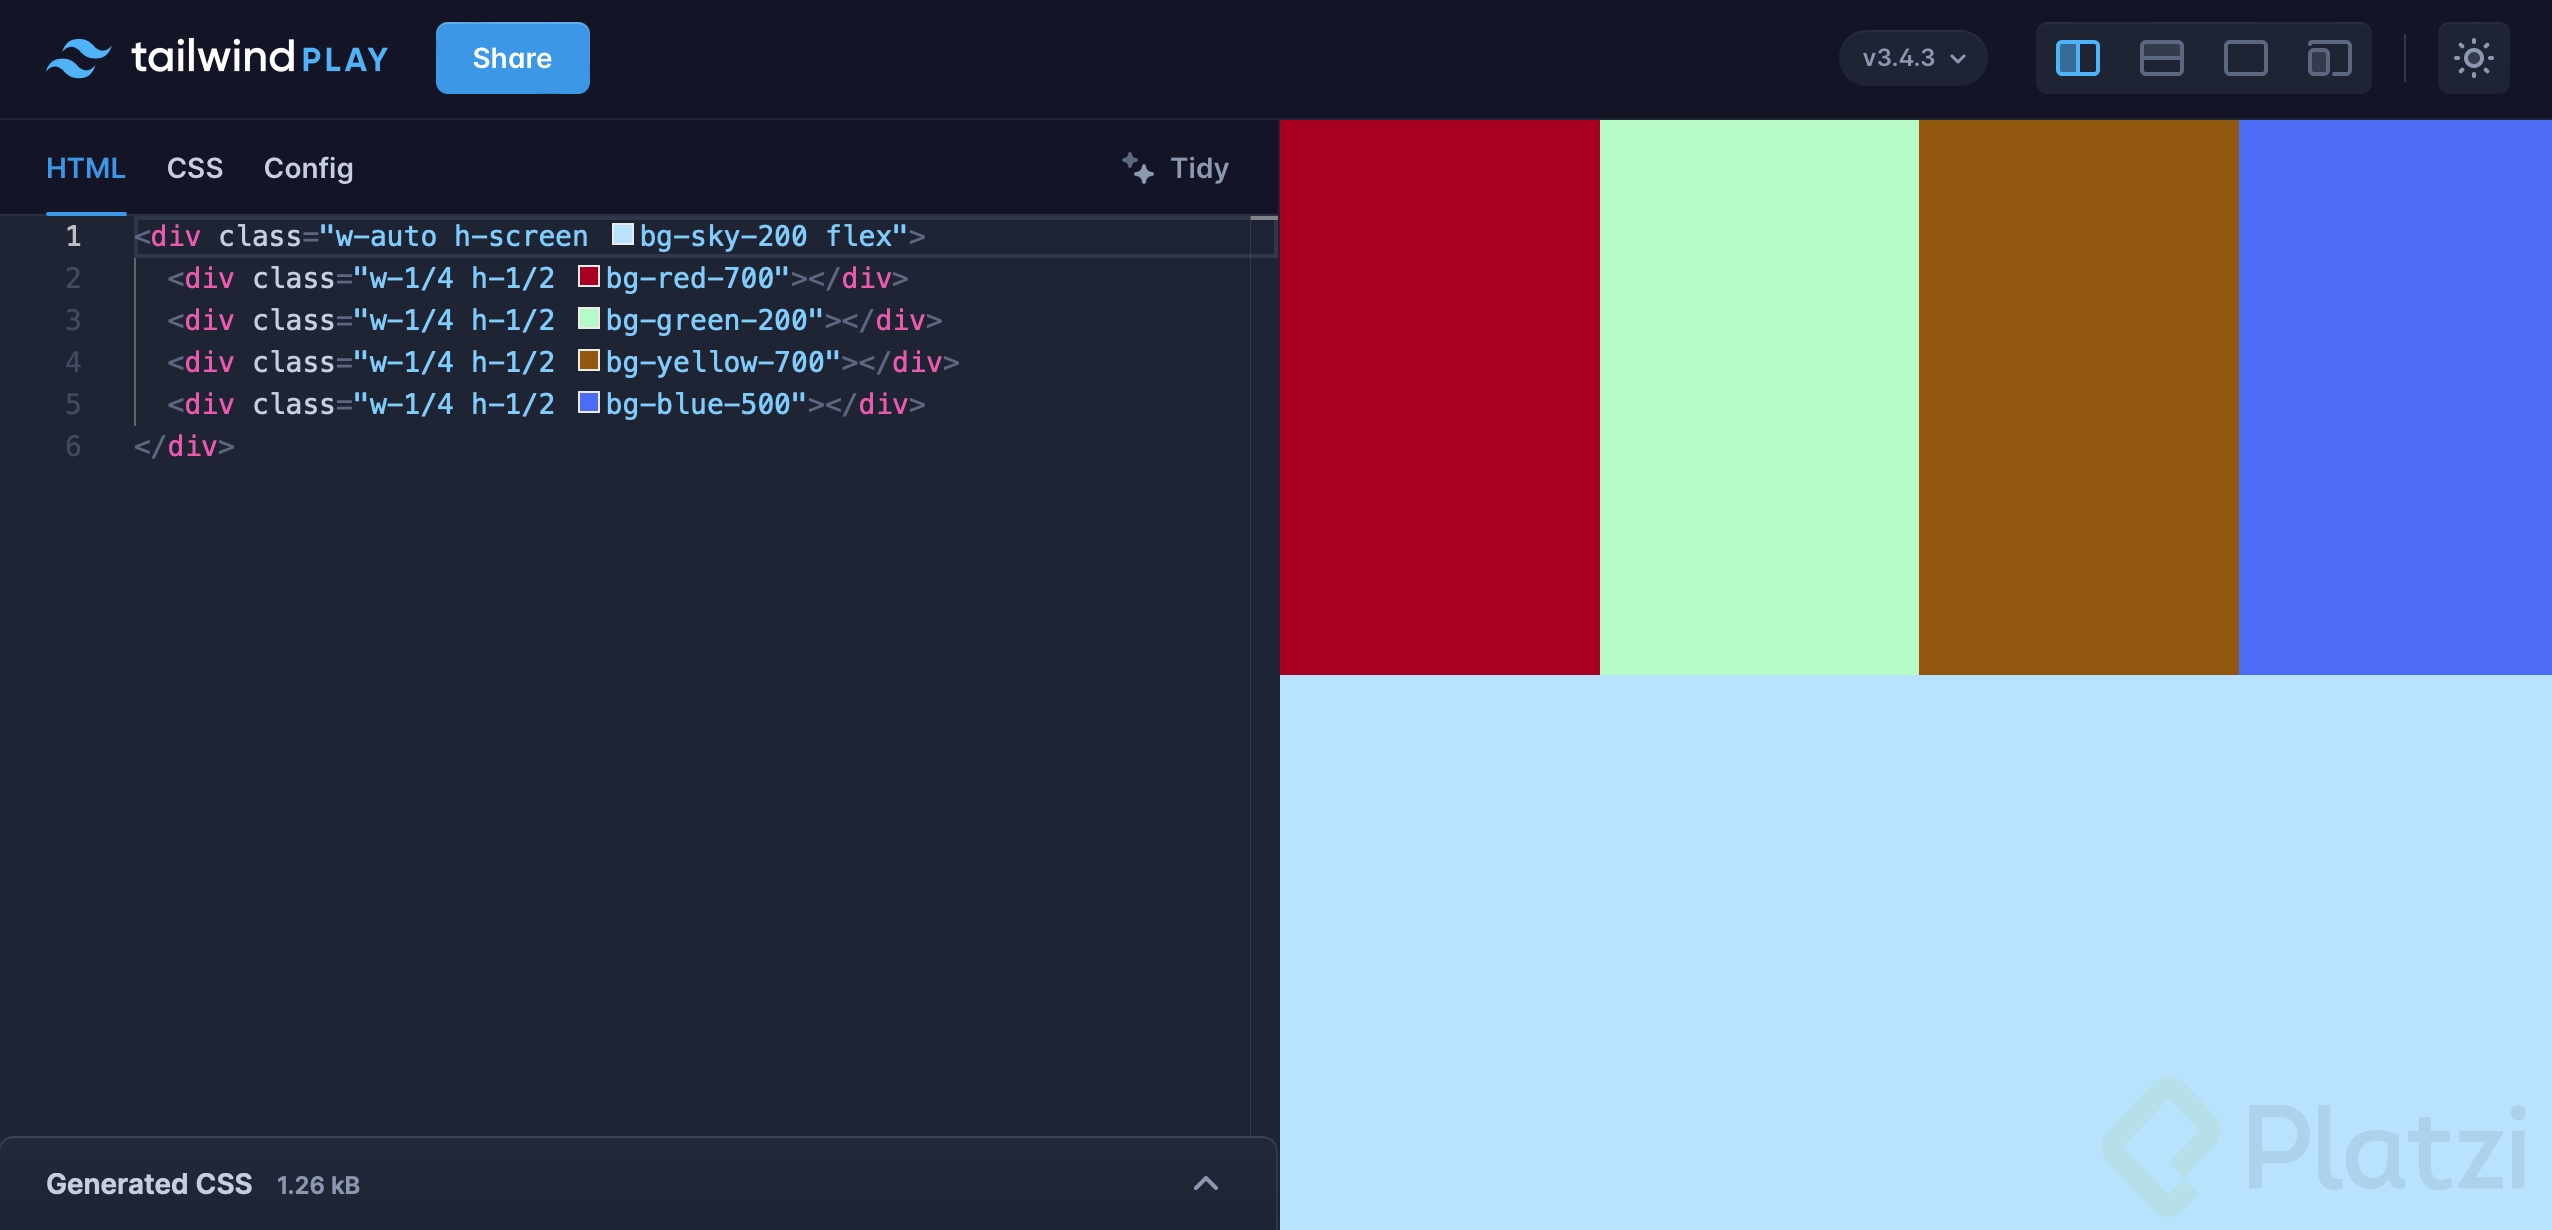Viewport: 2552px width, 1230px height.
Task: Open the Config tab
Action: [x=308, y=168]
